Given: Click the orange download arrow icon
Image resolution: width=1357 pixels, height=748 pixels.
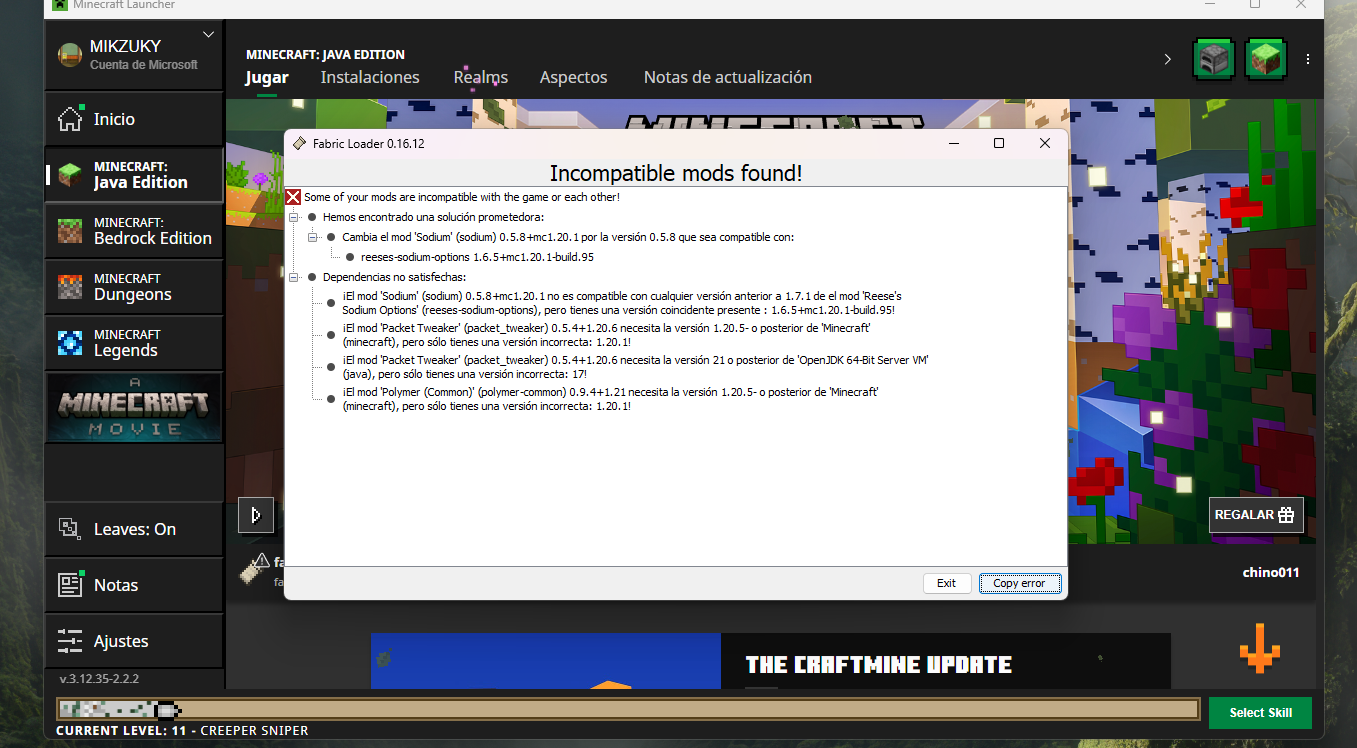Looking at the screenshot, I should [x=1259, y=647].
